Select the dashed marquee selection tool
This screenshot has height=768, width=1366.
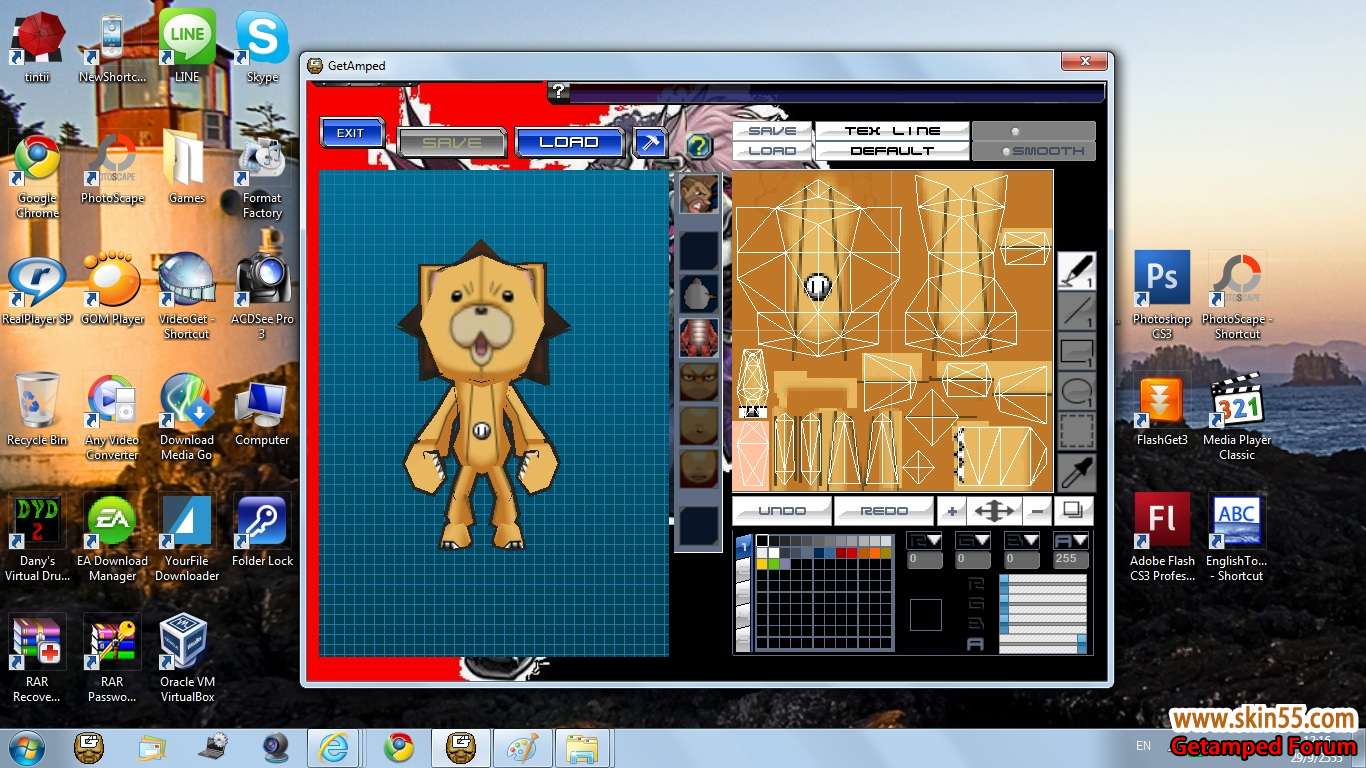point(1077,431)
